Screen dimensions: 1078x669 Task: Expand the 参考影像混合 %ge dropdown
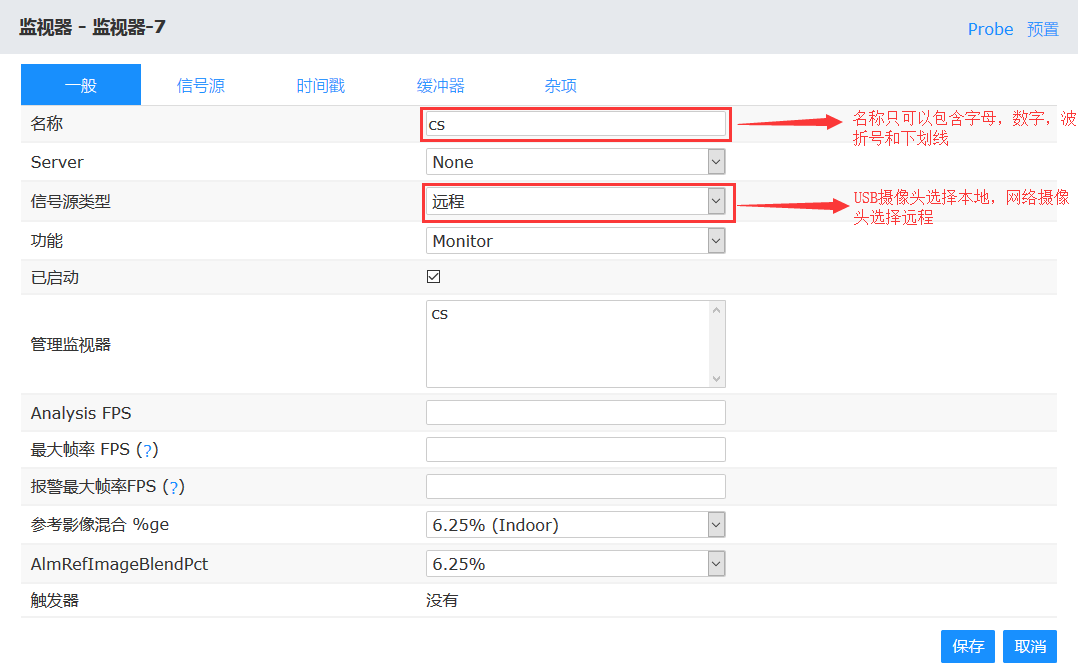click(x=575, y=525)
